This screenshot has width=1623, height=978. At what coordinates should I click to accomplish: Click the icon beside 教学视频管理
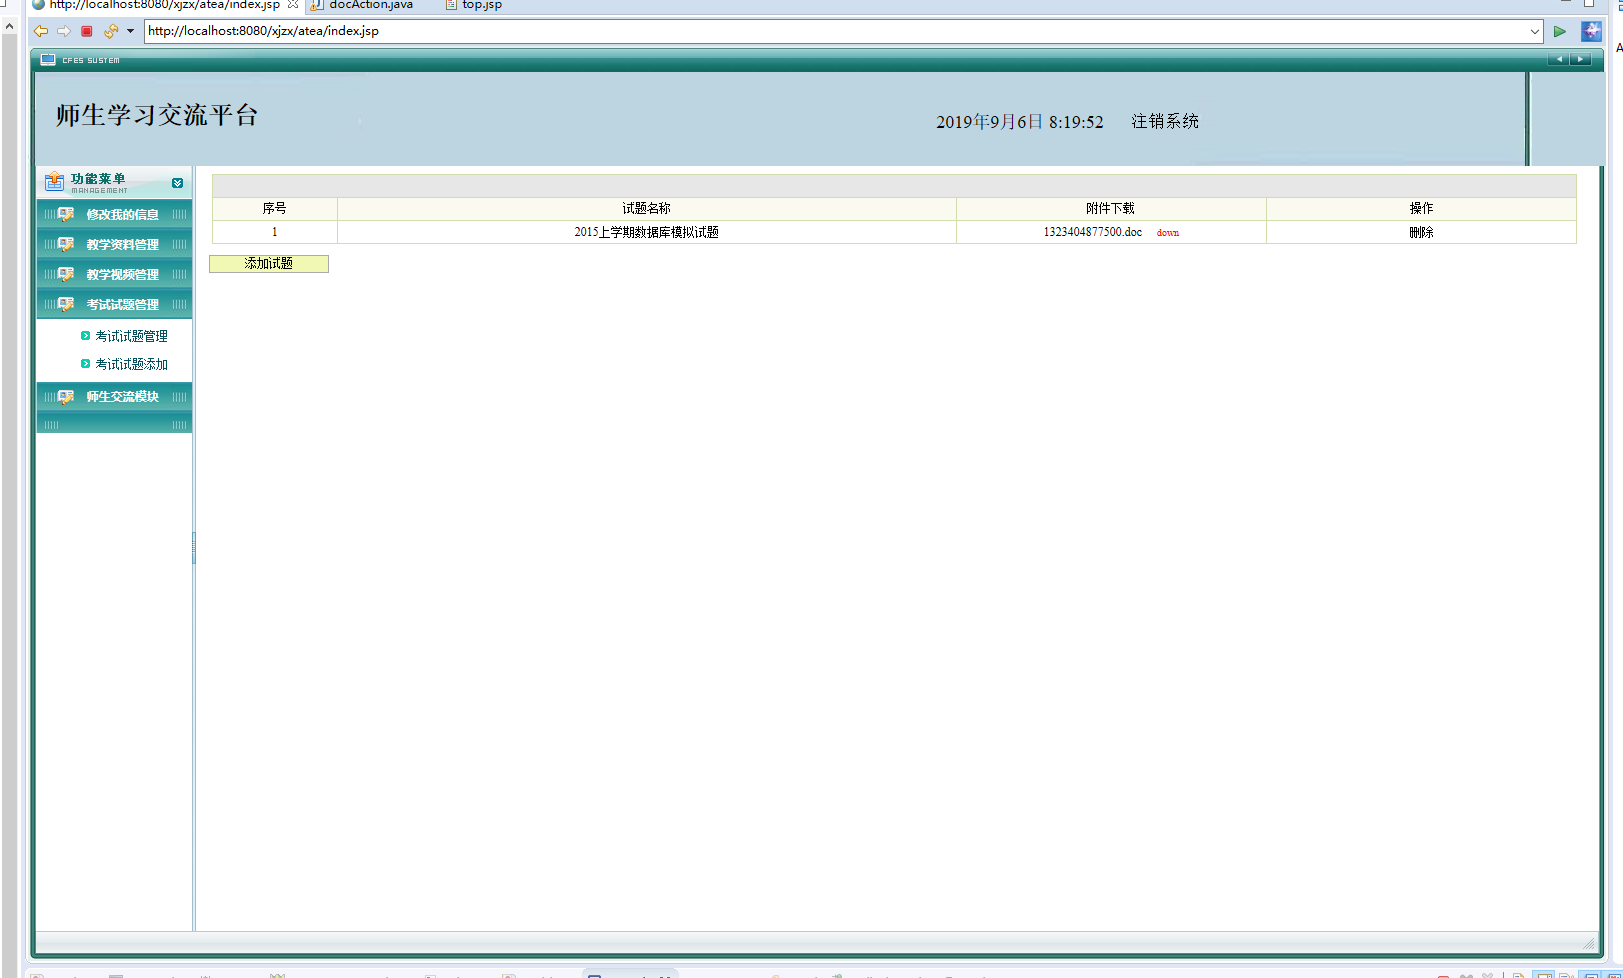click(66, 274)
